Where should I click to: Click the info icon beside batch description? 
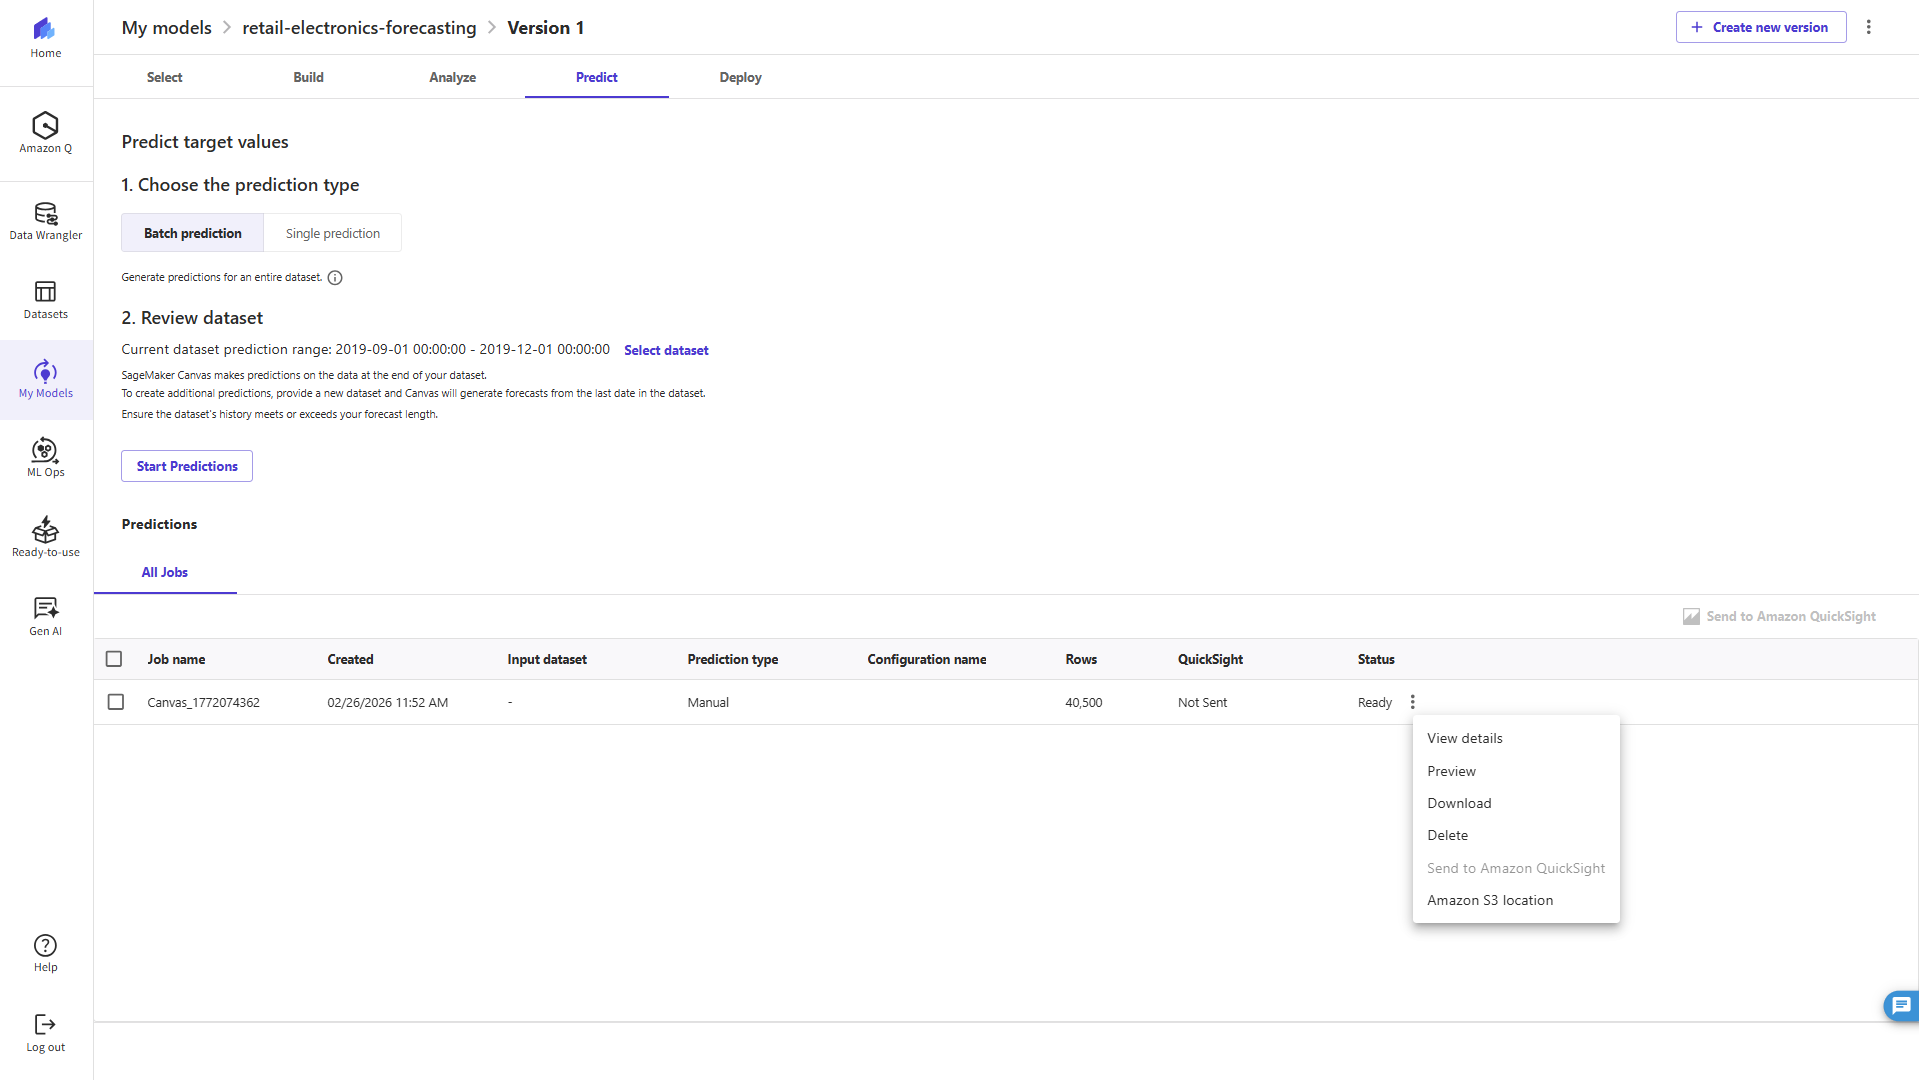pos(335,278)
